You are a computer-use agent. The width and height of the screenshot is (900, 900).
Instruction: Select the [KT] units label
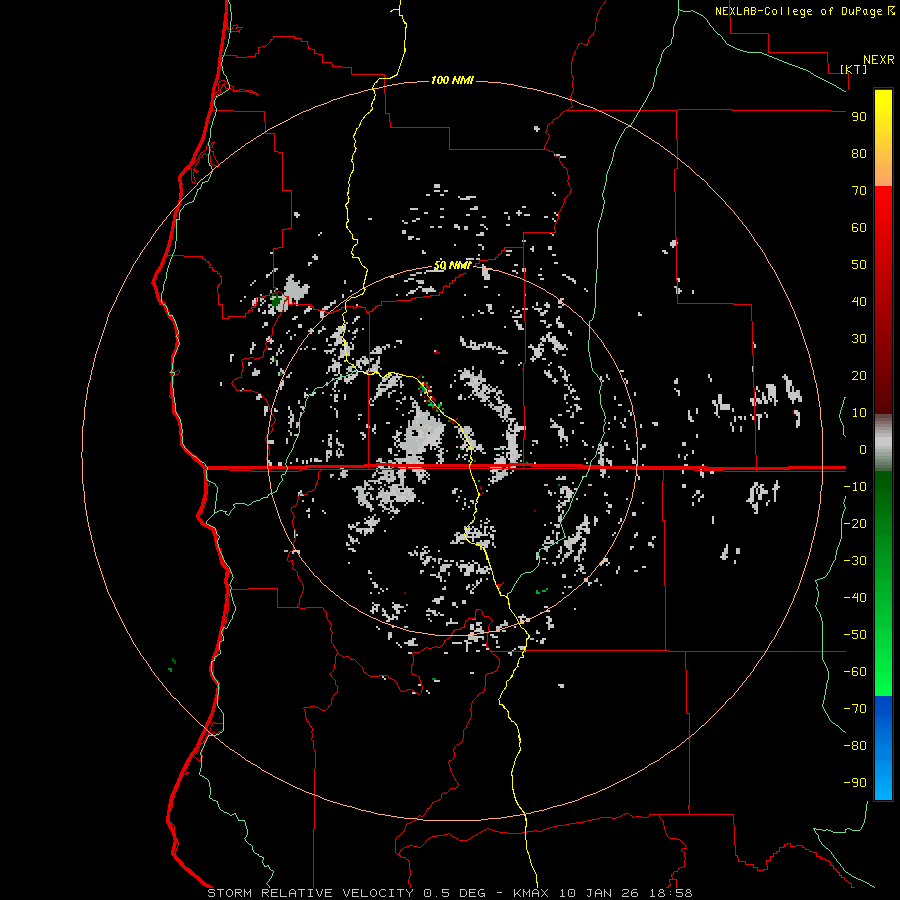(854, 69)
